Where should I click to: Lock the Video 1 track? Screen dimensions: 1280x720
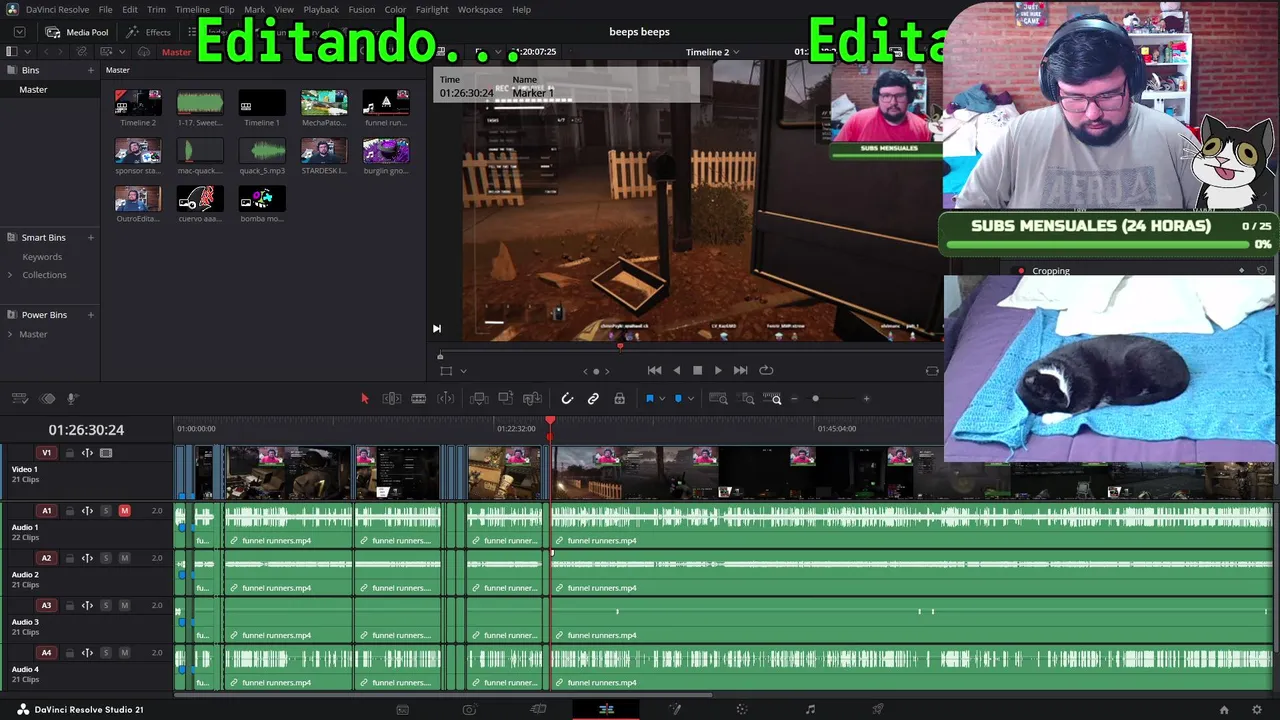[x=70, y=453]
